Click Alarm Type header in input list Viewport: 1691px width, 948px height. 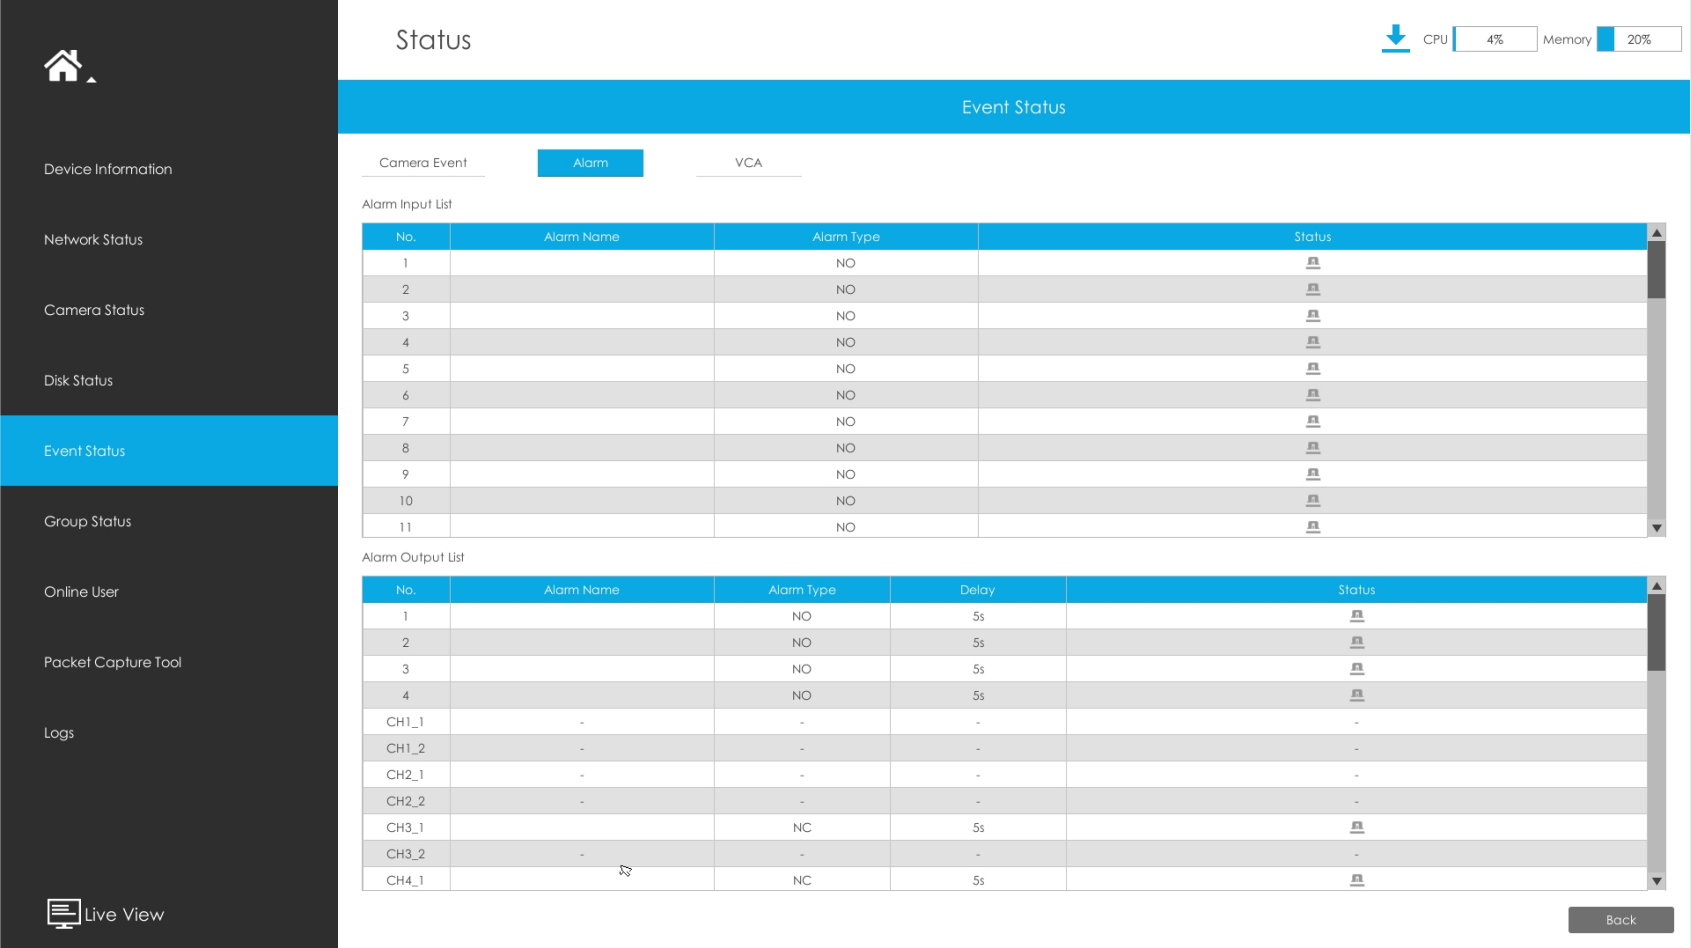(x=846, y=237)
